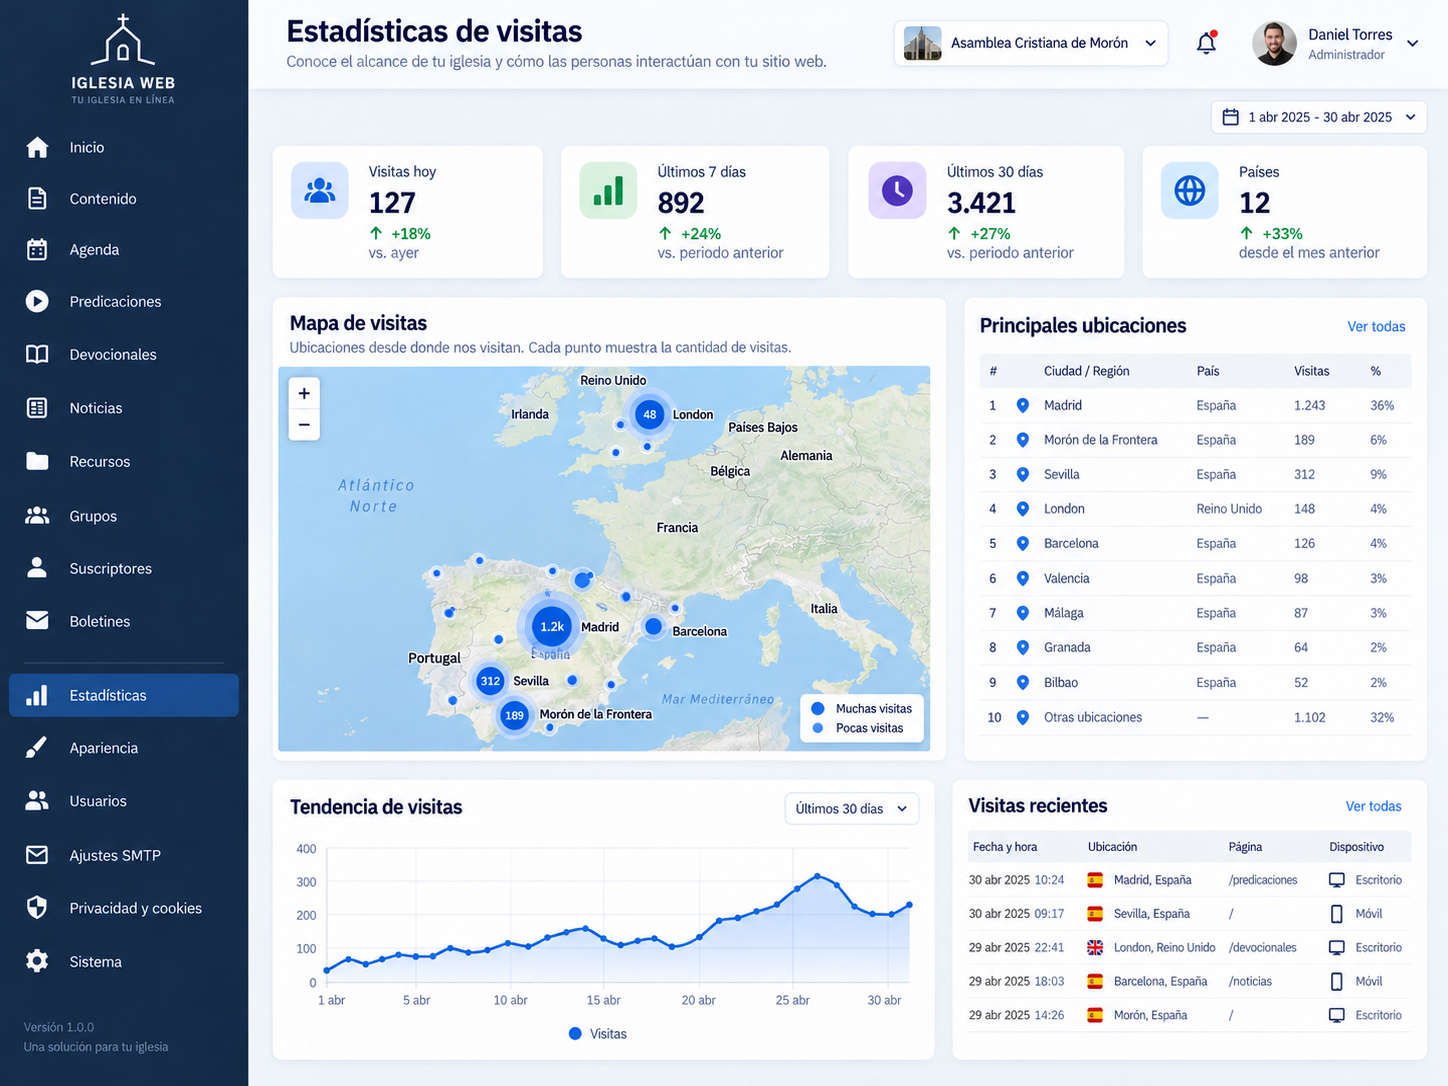Click the Iglesia Web church logo
Image resolution: width=1448 pixels, height=1086 pixels.
pyautogui.click(x=123, y=58)
